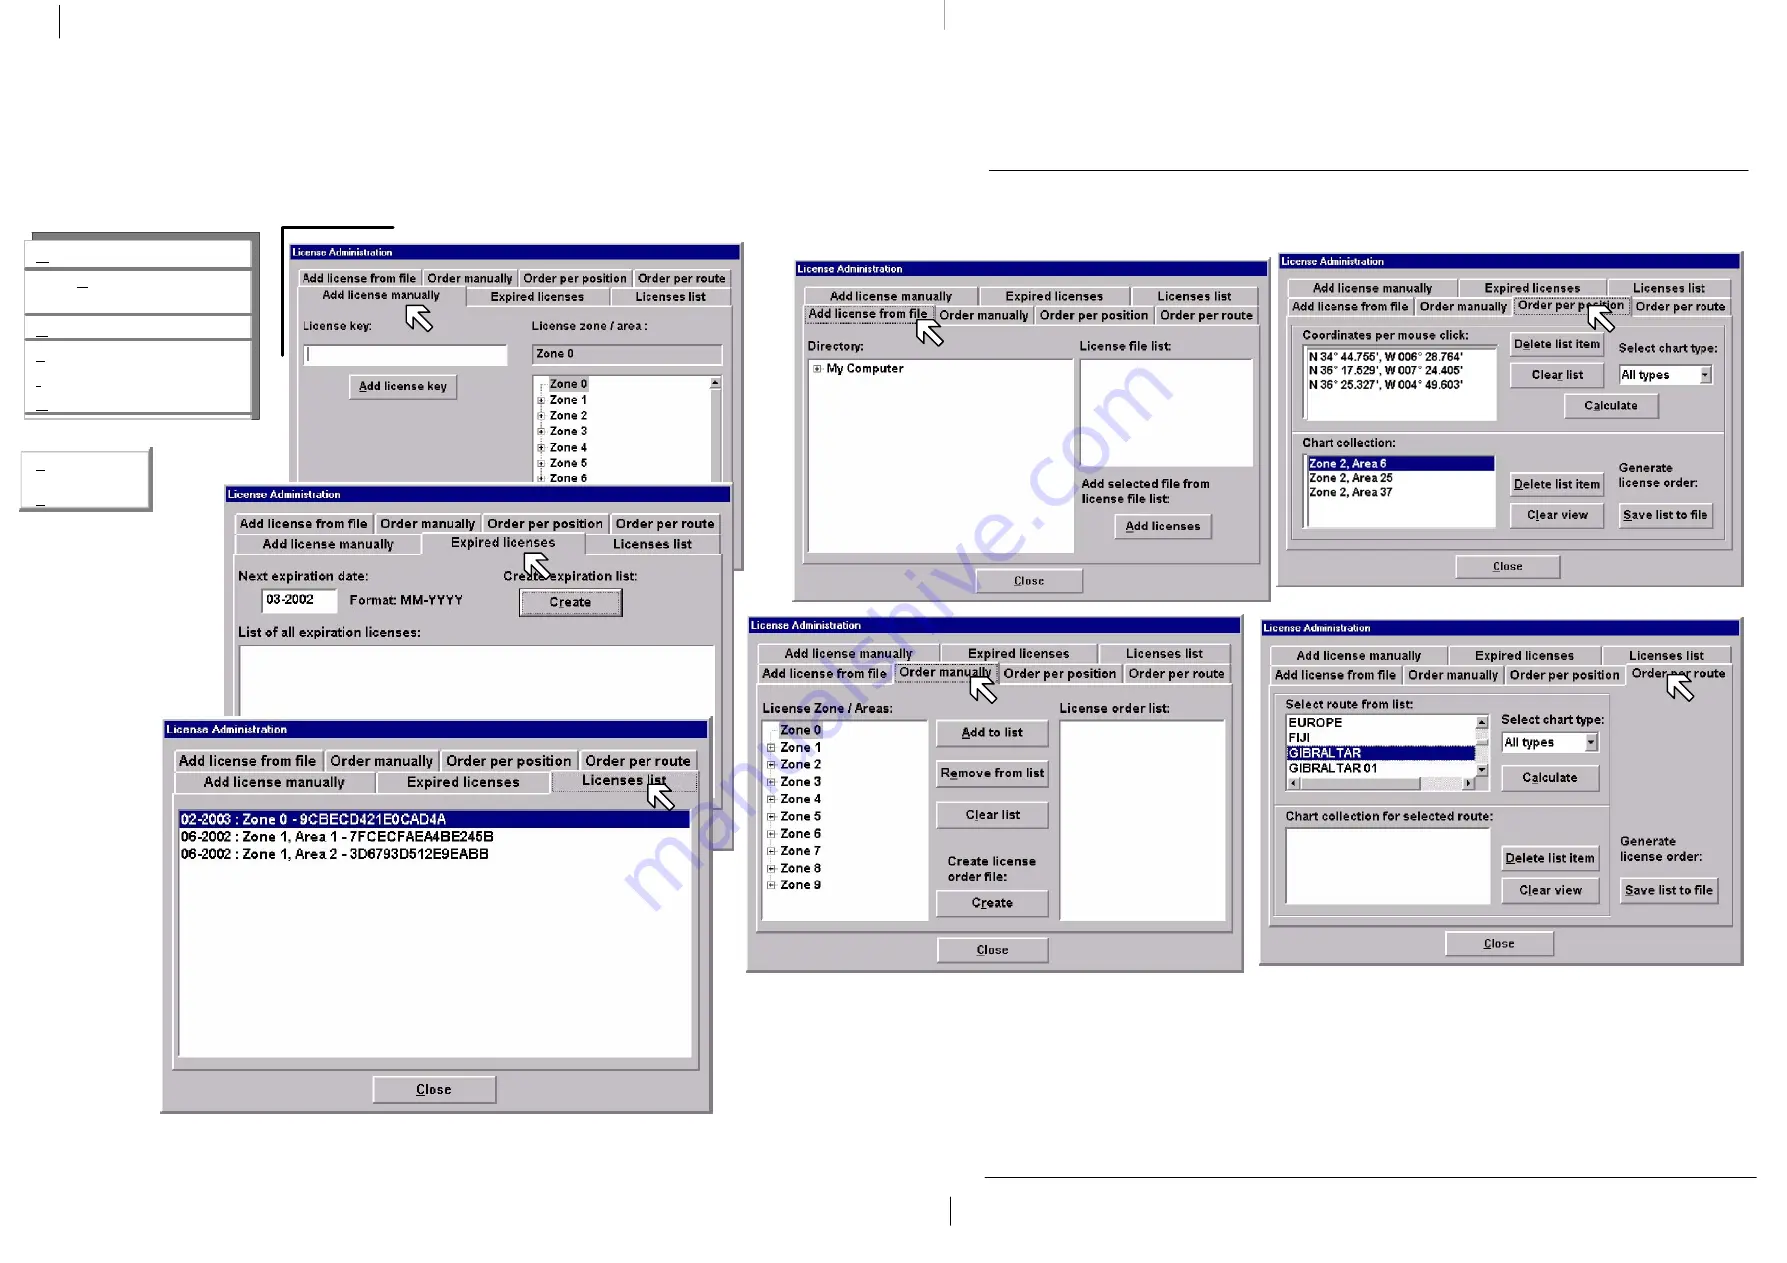Click Save list to file in Order per position dialog
Image resolution: width=1787 pixels, height=1263 pixels.
pyautogui.click(x=1665, y=515)
